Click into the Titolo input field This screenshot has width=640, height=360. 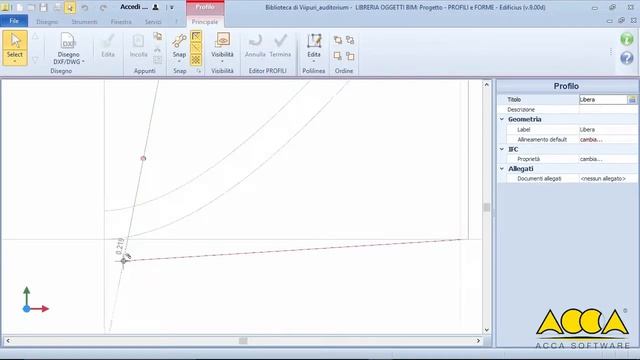tap(603, 99)
